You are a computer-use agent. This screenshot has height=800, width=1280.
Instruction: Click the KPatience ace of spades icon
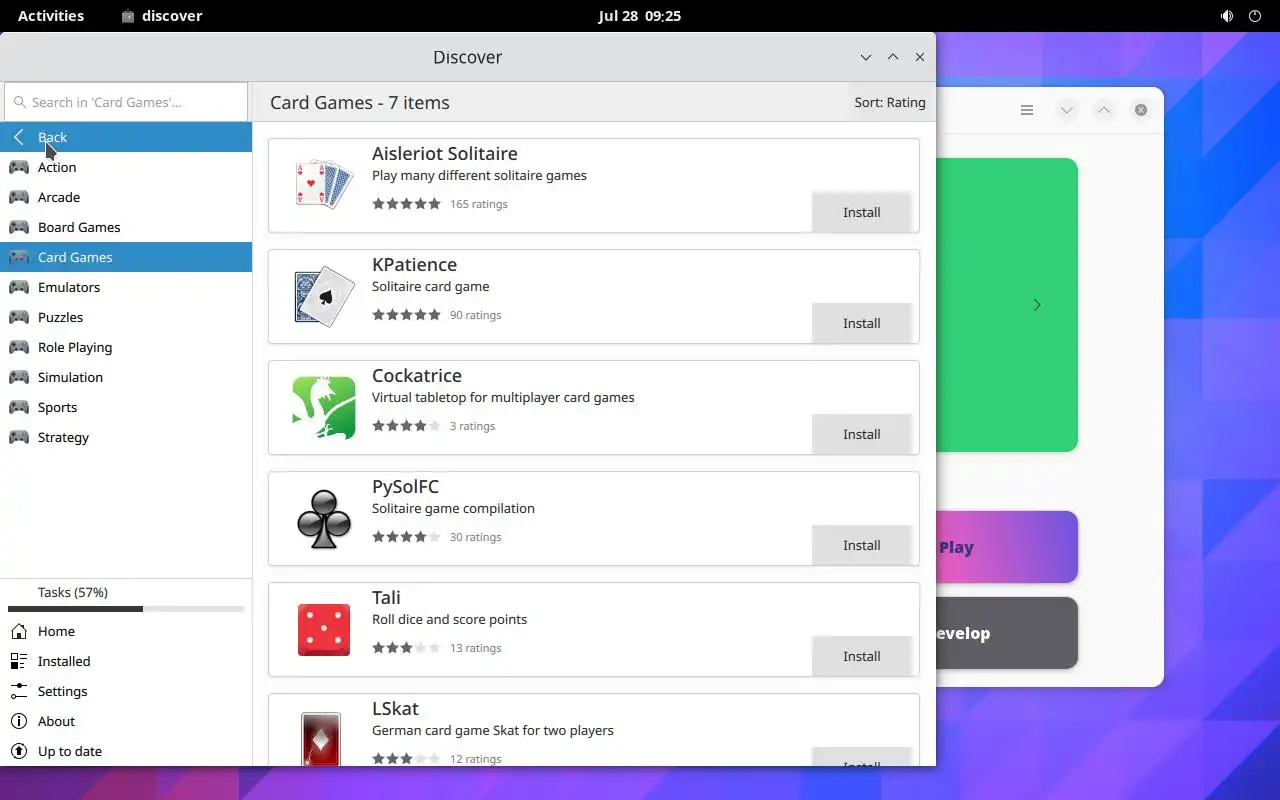pyautogui.click(x=324, y=296)
